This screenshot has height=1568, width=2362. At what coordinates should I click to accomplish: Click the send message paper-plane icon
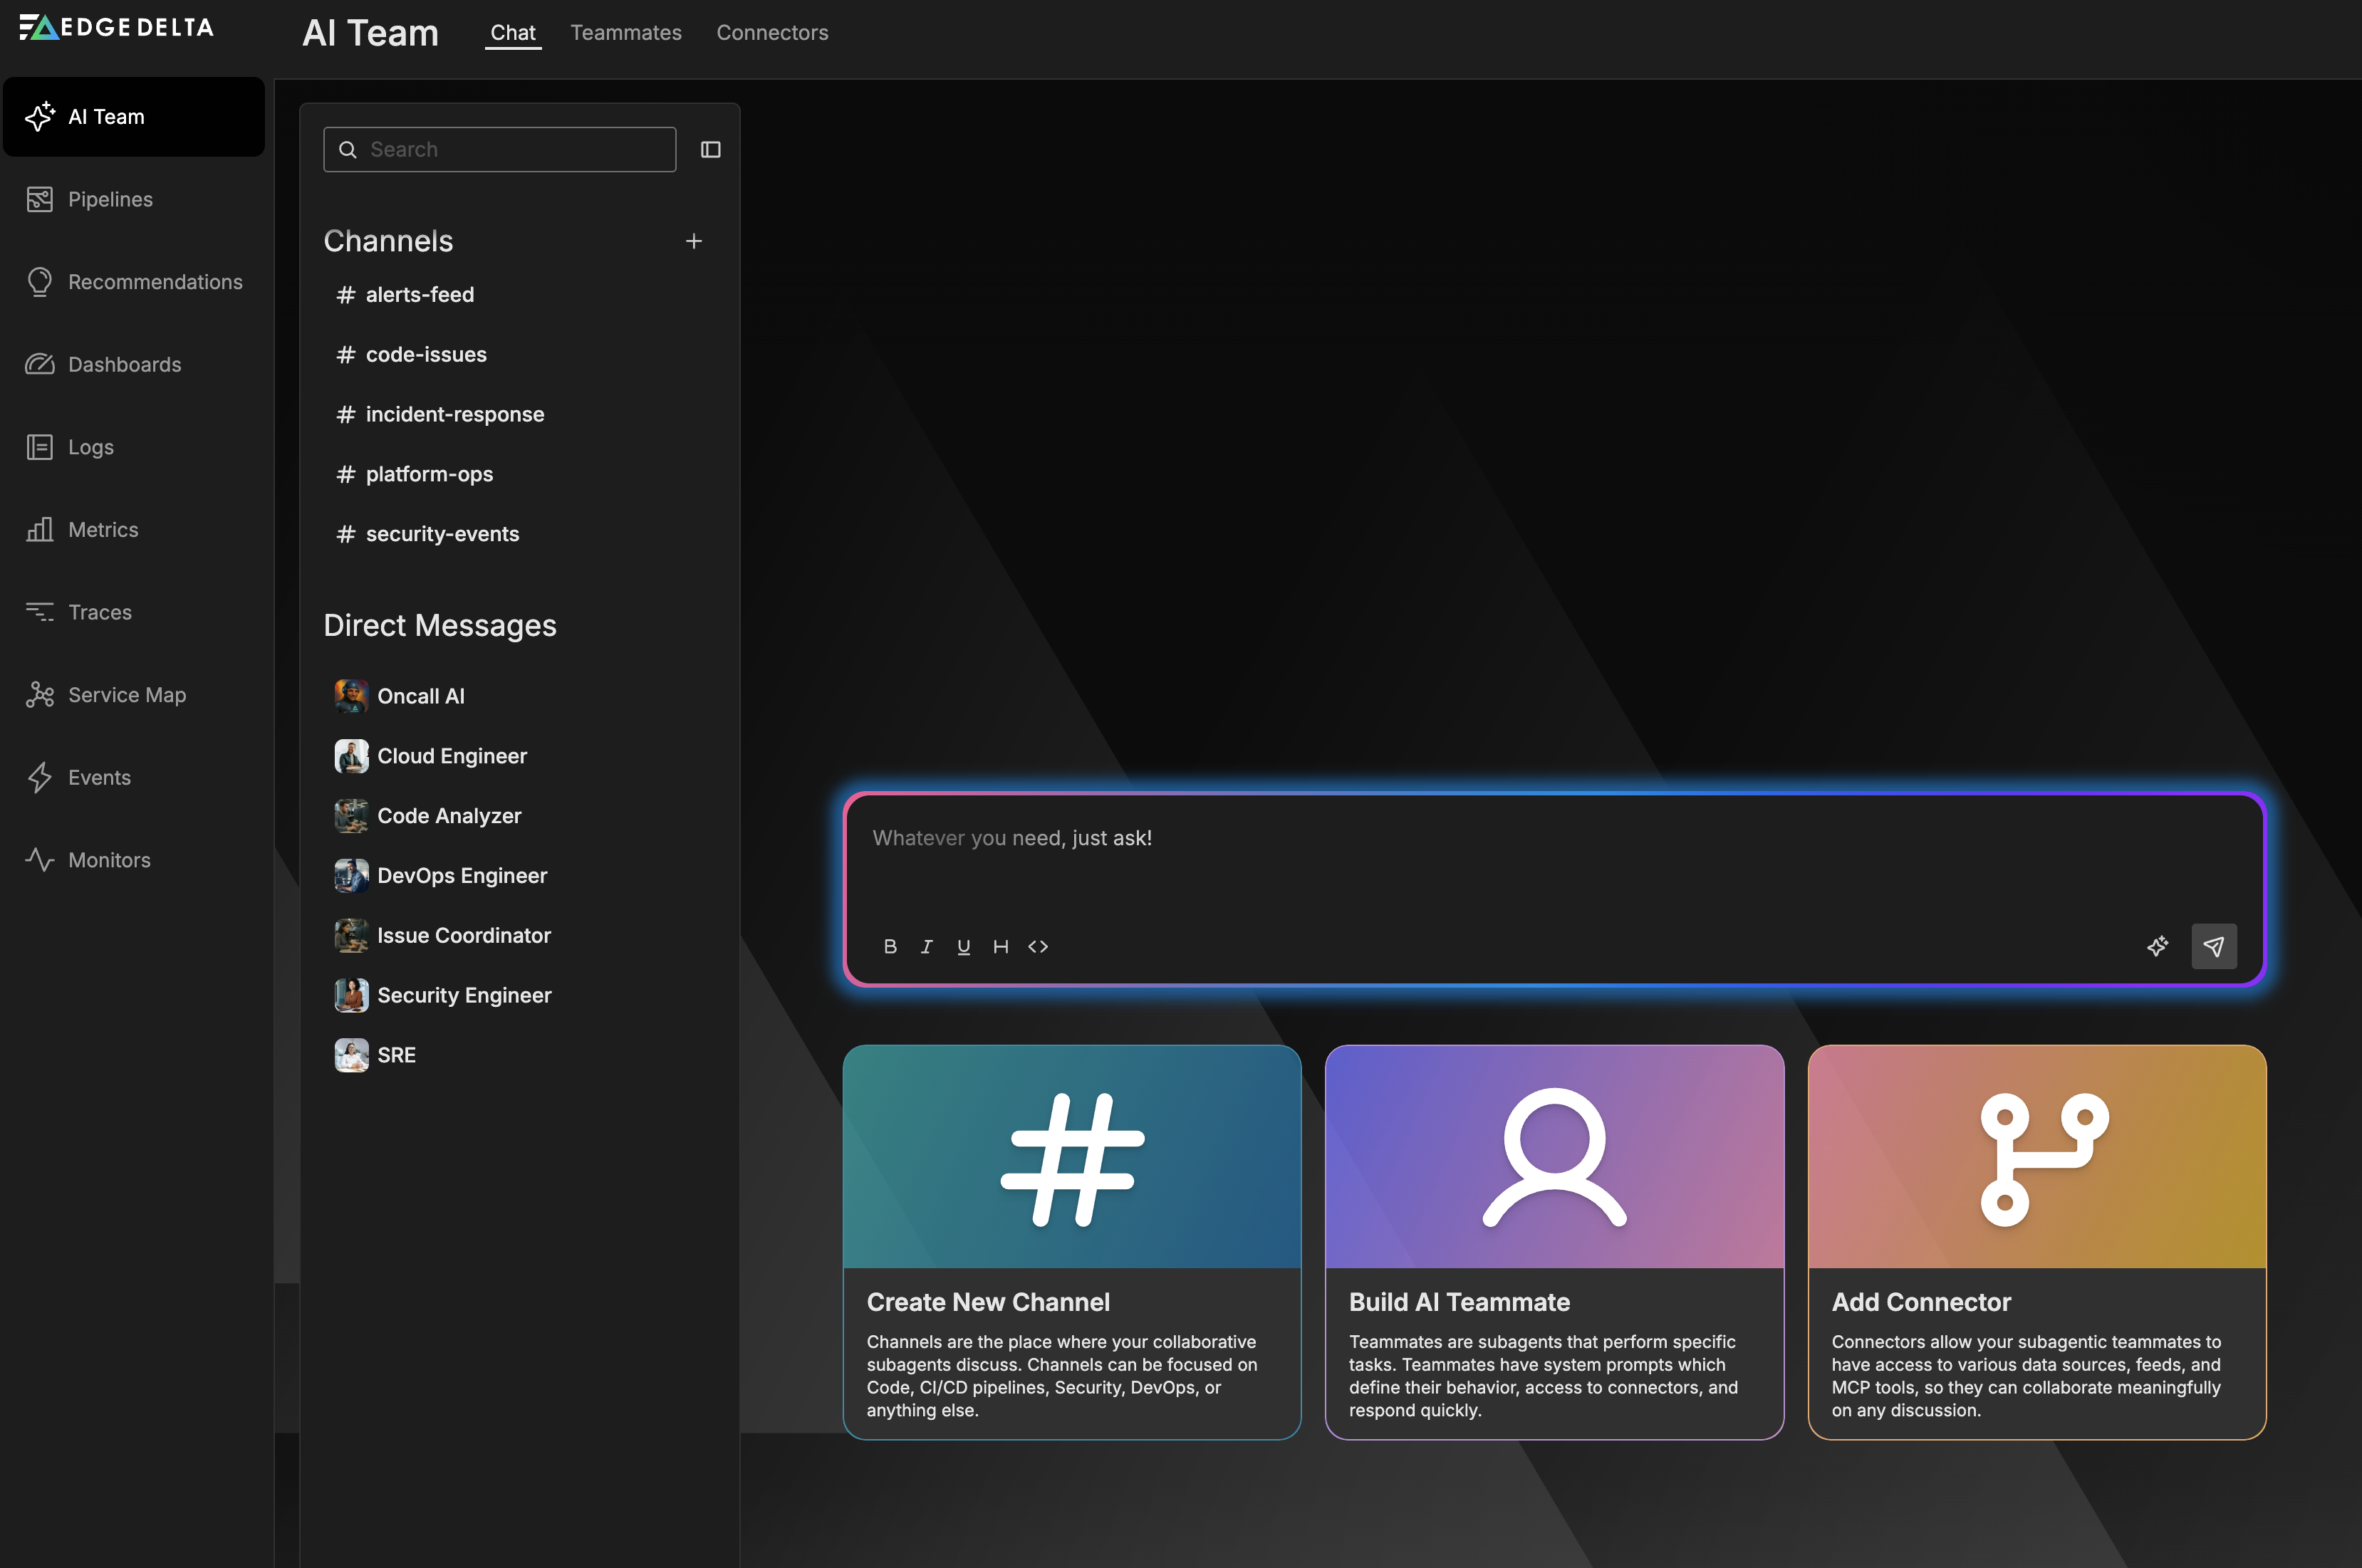[x=2213, y=946]
